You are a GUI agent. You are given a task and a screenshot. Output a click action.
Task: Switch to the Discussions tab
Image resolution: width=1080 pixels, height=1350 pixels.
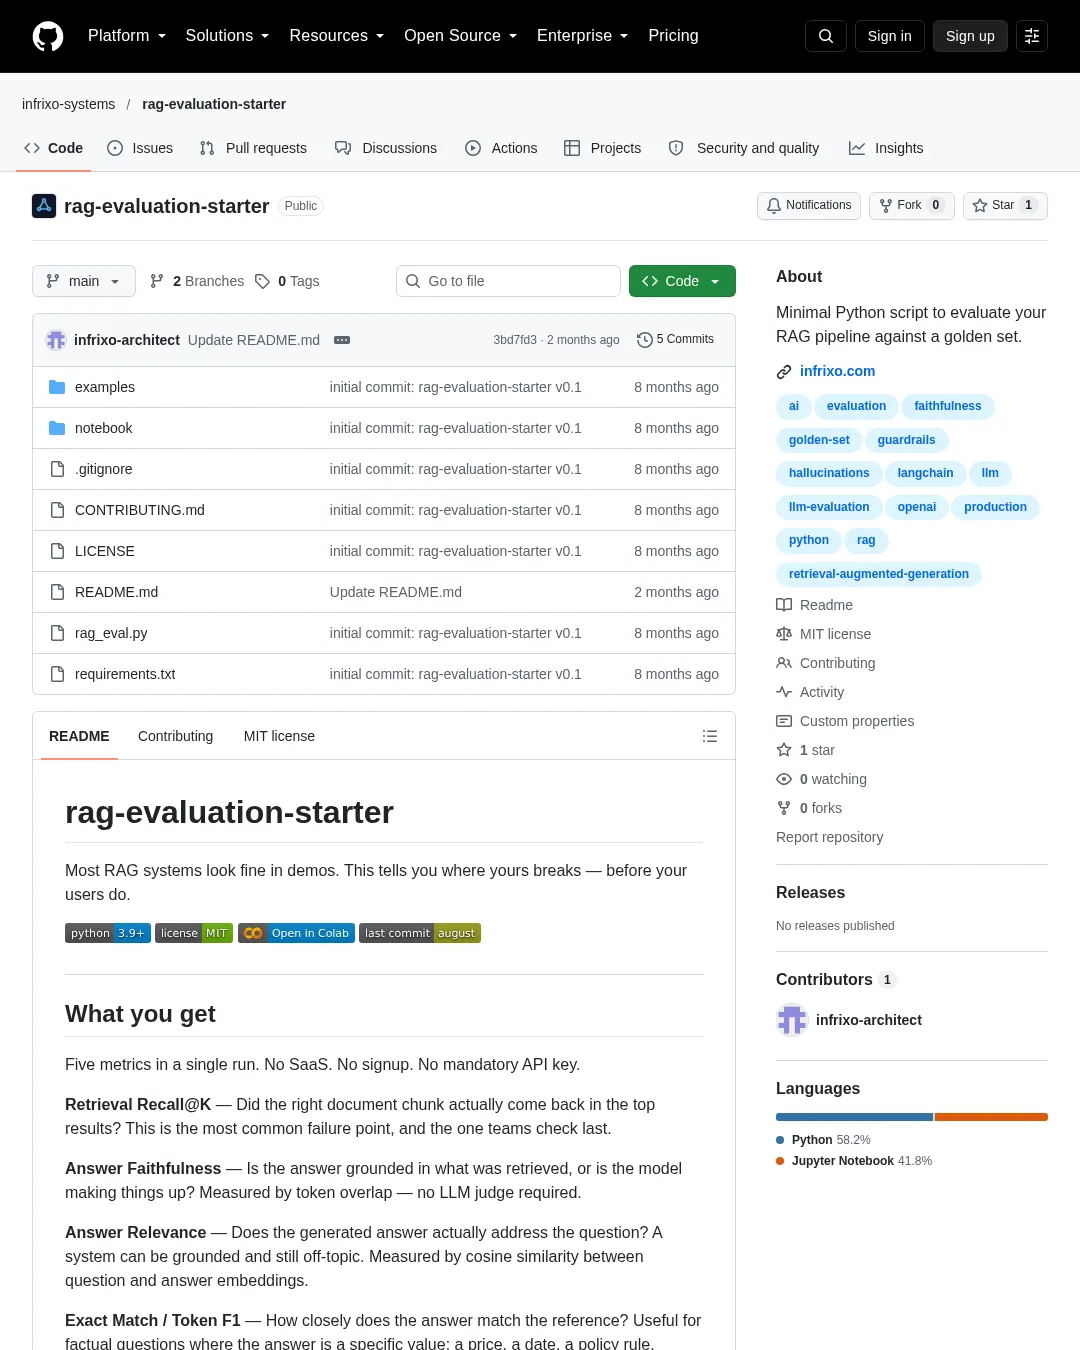(x=386, y=148)
